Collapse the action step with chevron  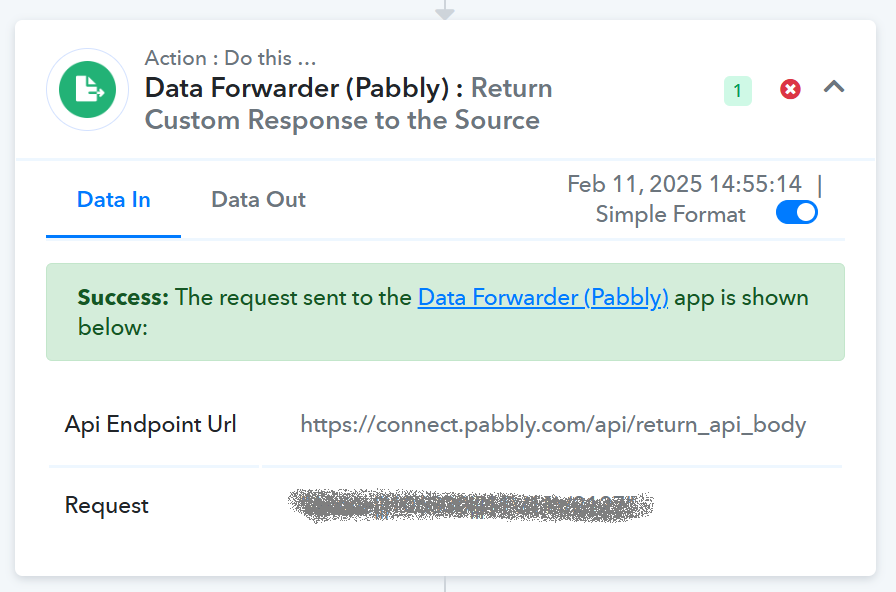click(834, 87)
